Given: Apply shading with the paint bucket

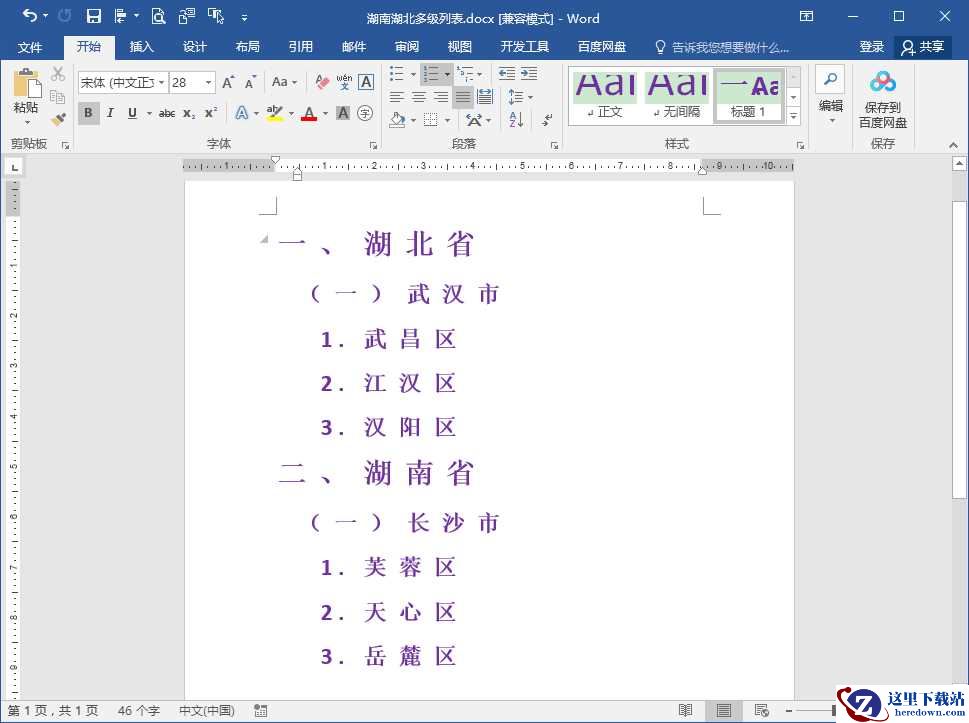Looking at the screenshot, I should coord(397,119).
